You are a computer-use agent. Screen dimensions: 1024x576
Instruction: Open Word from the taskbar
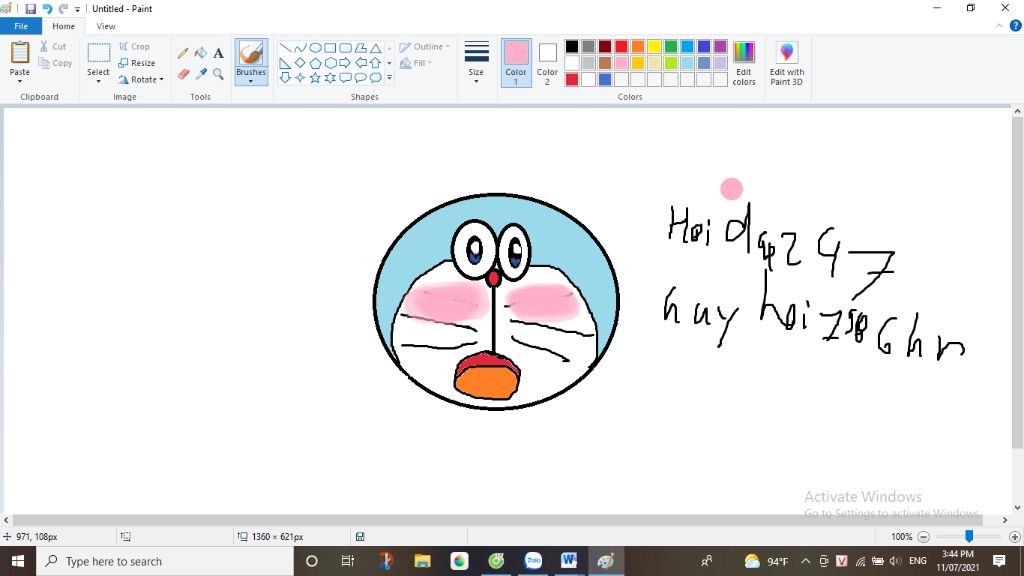(569, 561)
